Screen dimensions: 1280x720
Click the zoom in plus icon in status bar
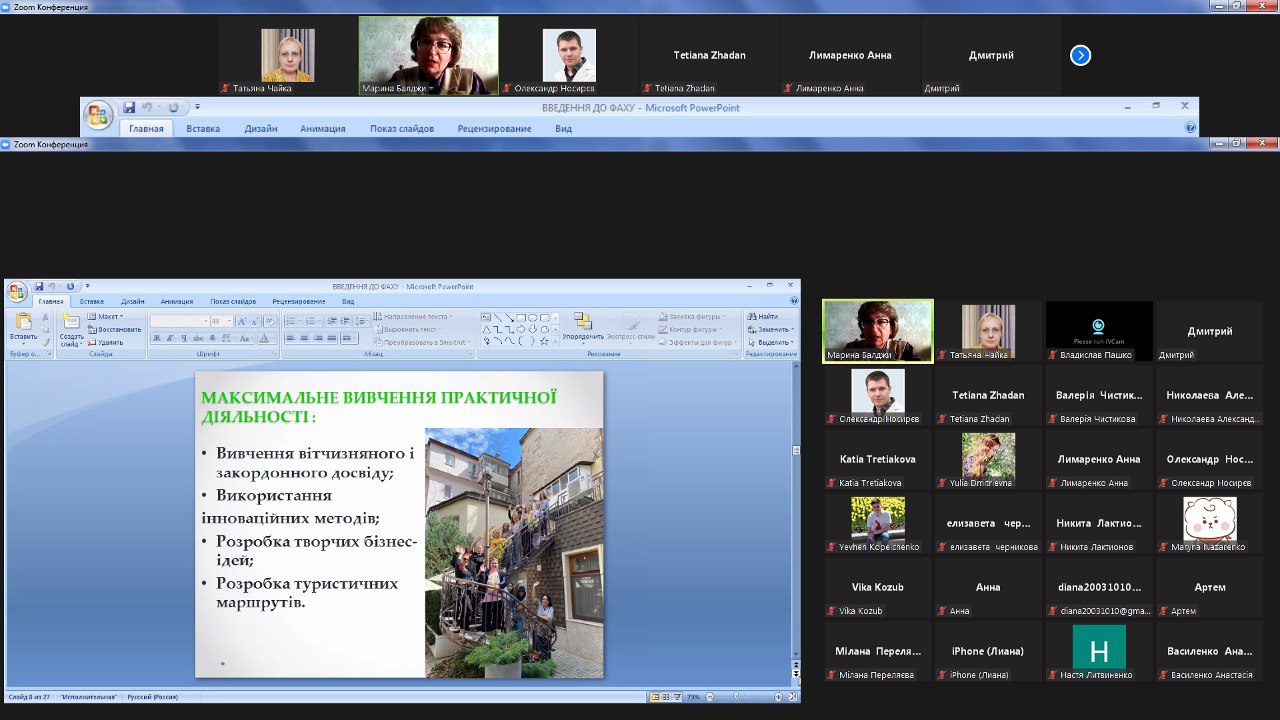(778, 696)
